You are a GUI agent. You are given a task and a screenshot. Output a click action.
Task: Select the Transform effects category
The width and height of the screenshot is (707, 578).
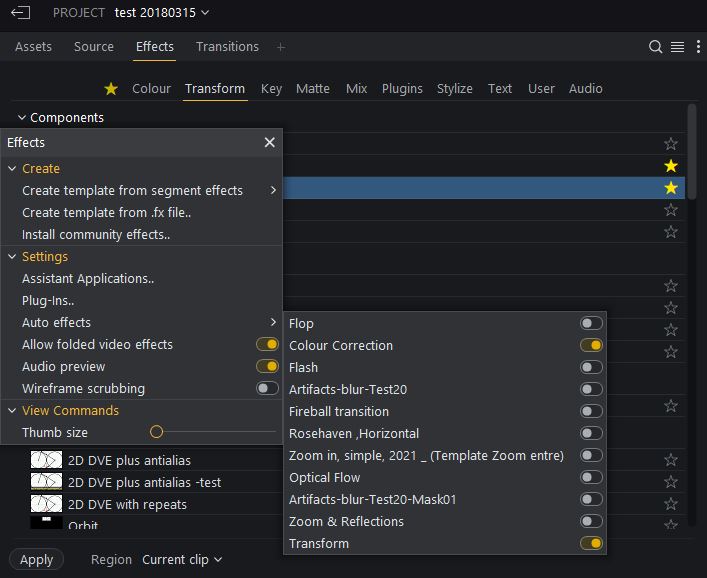[215, 88]
